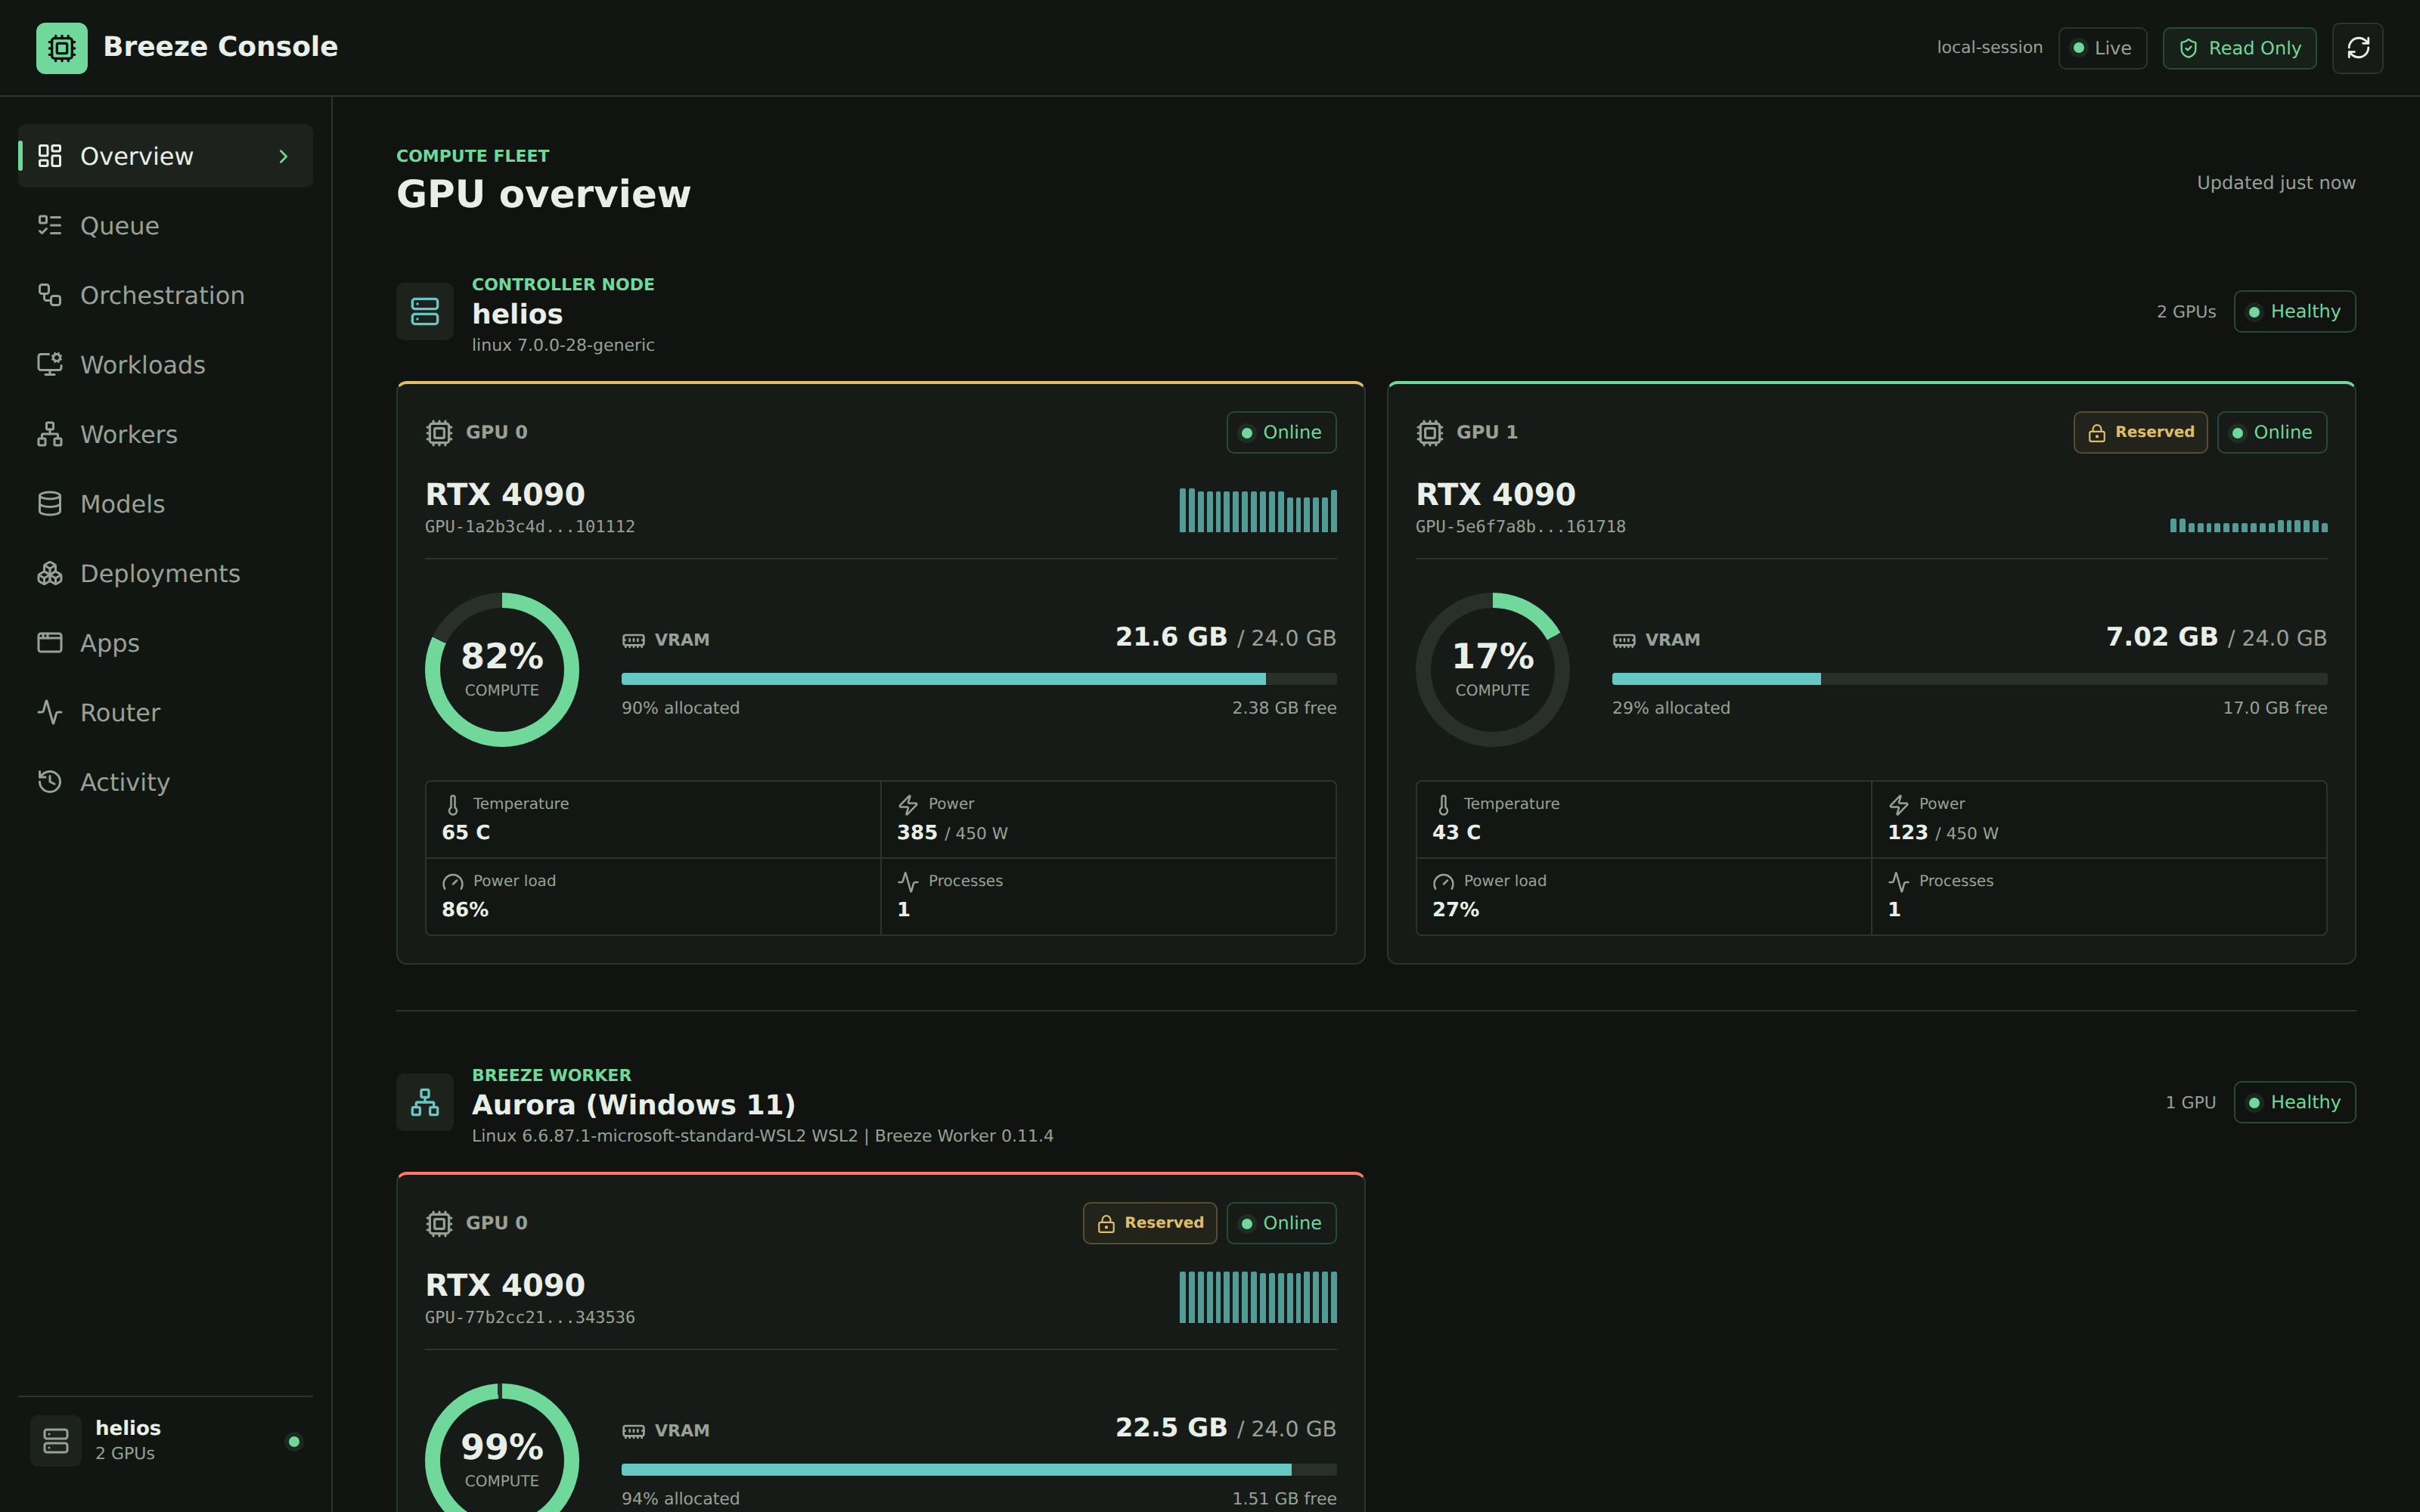Click the Overview grid icon in sidebar

click(x=50, y=156)
